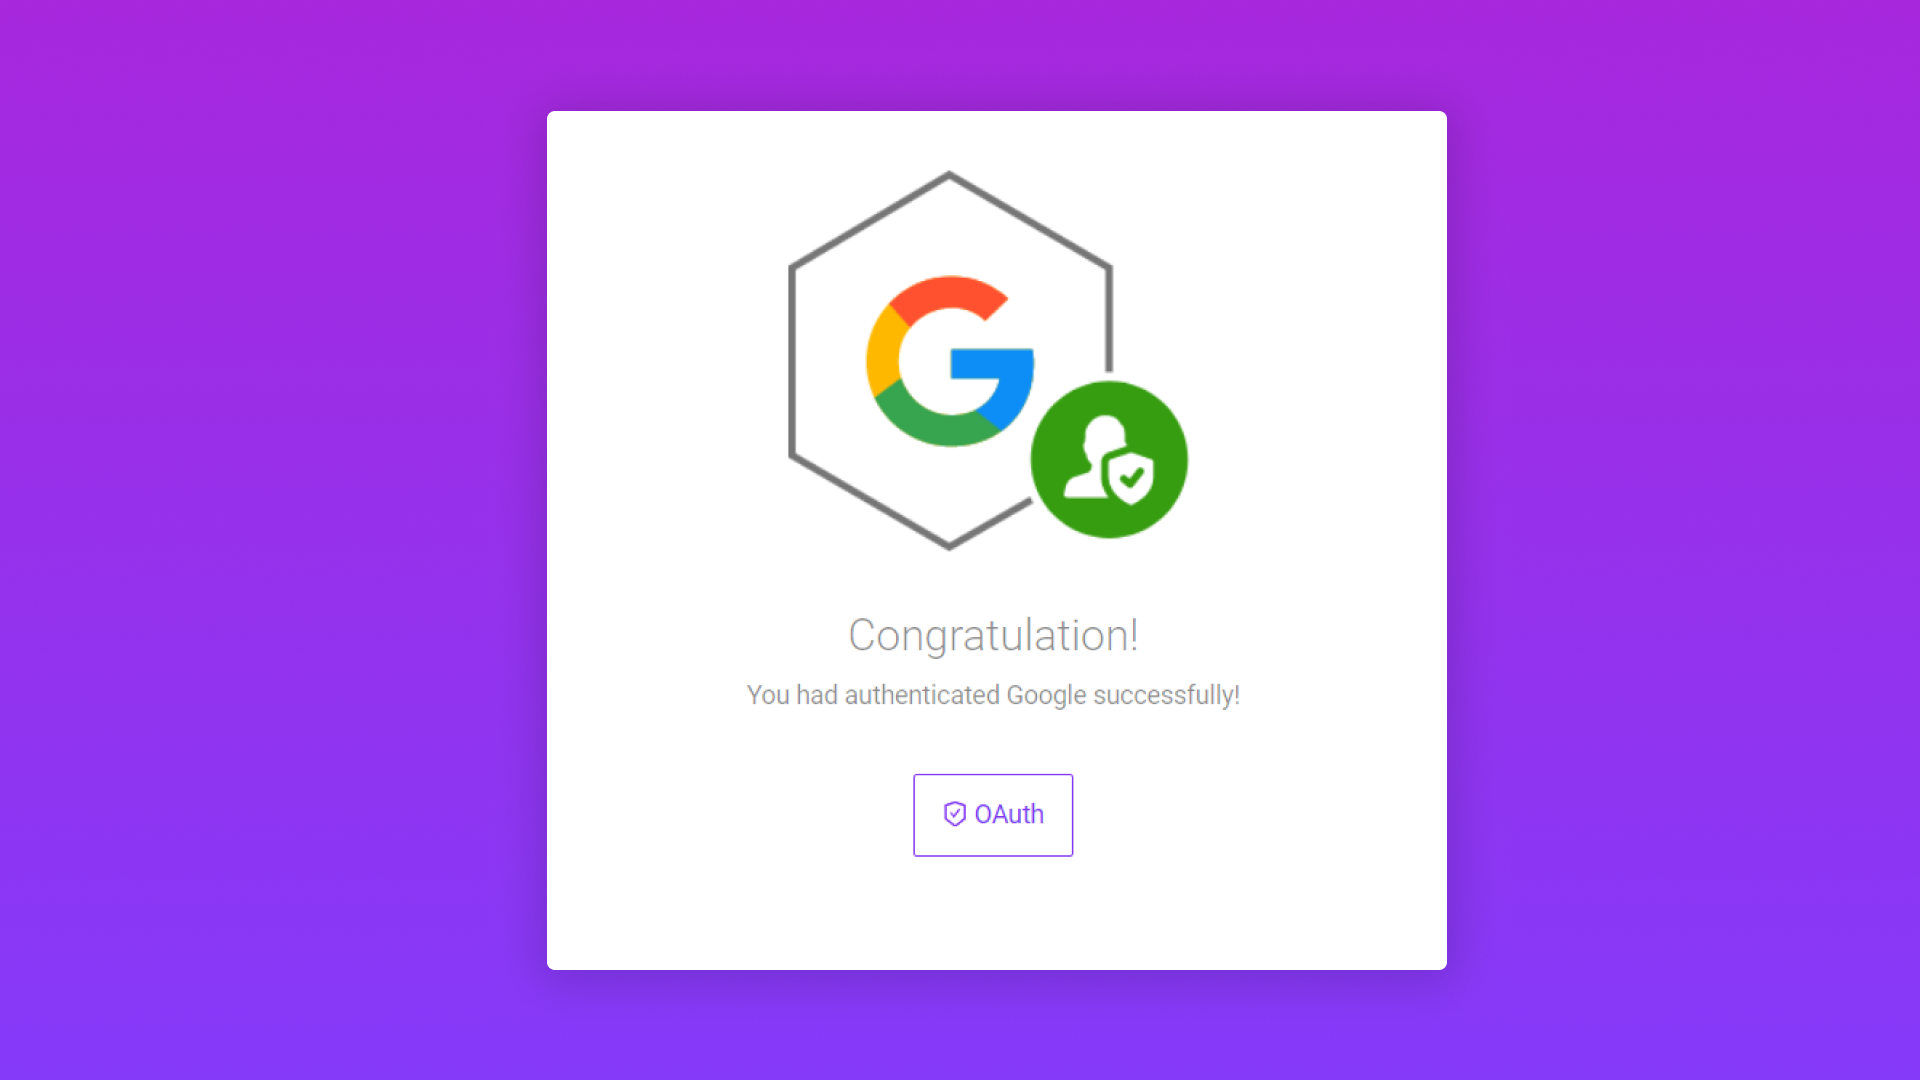
Task: Click the word Google in the success message
Action: click(x=1046, y=695)
